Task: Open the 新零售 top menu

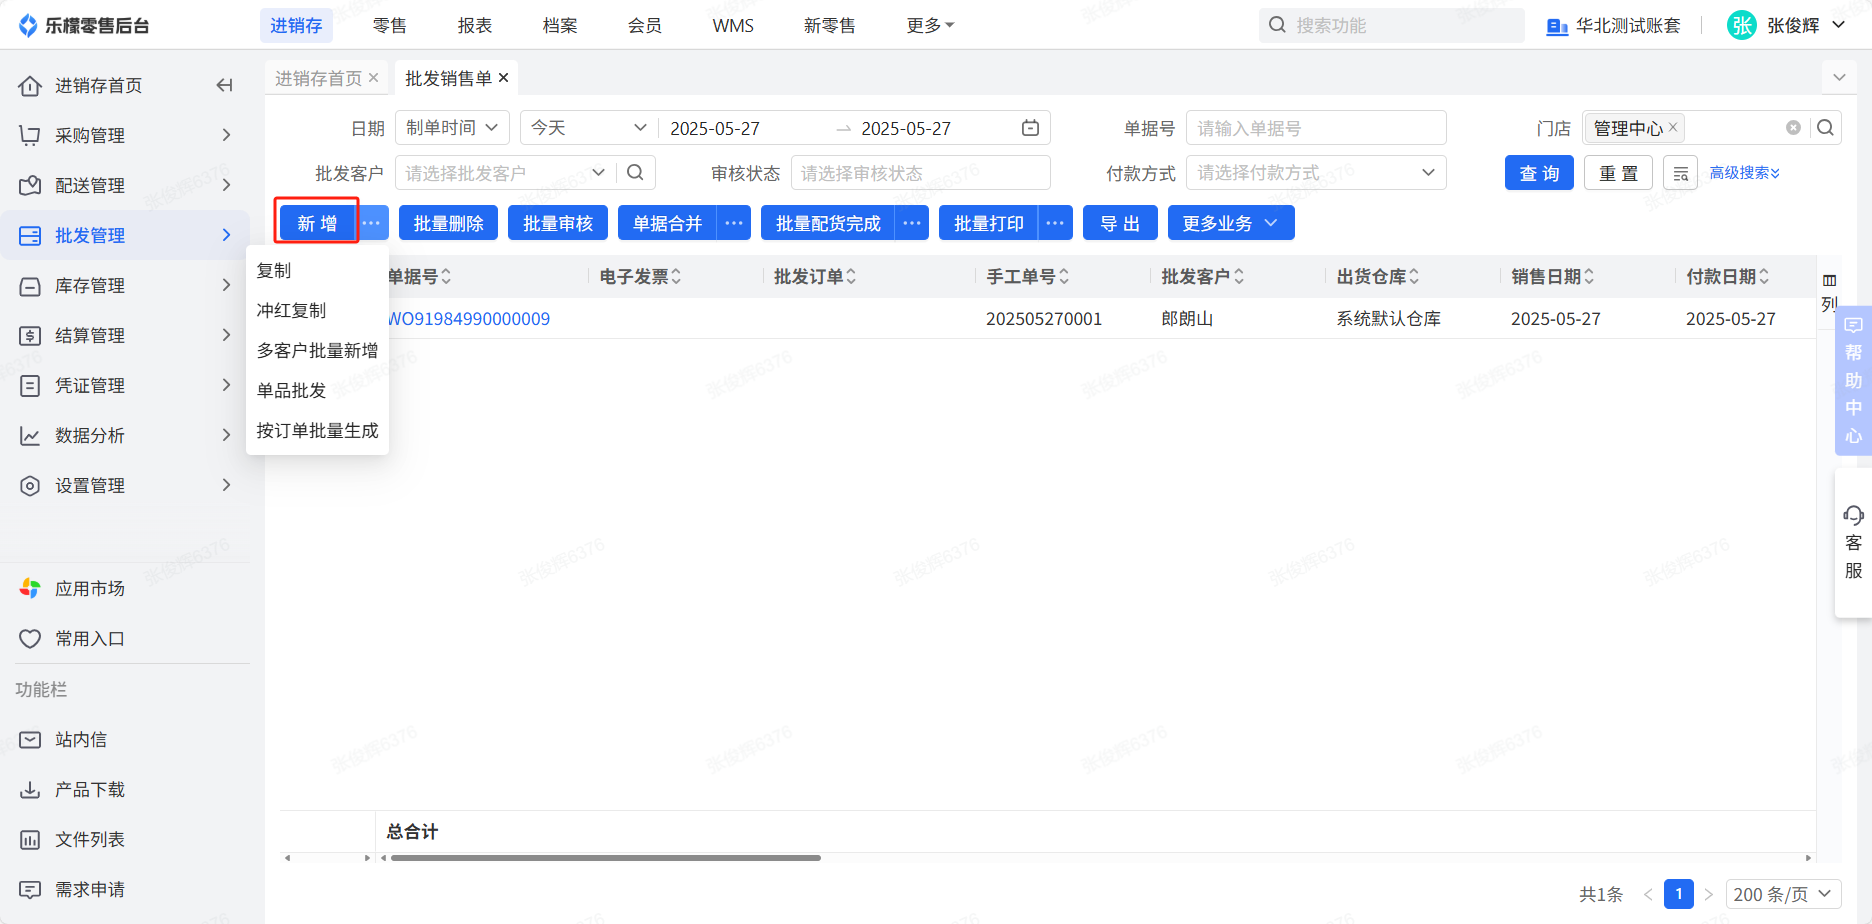Action: (x=830, y=26)
